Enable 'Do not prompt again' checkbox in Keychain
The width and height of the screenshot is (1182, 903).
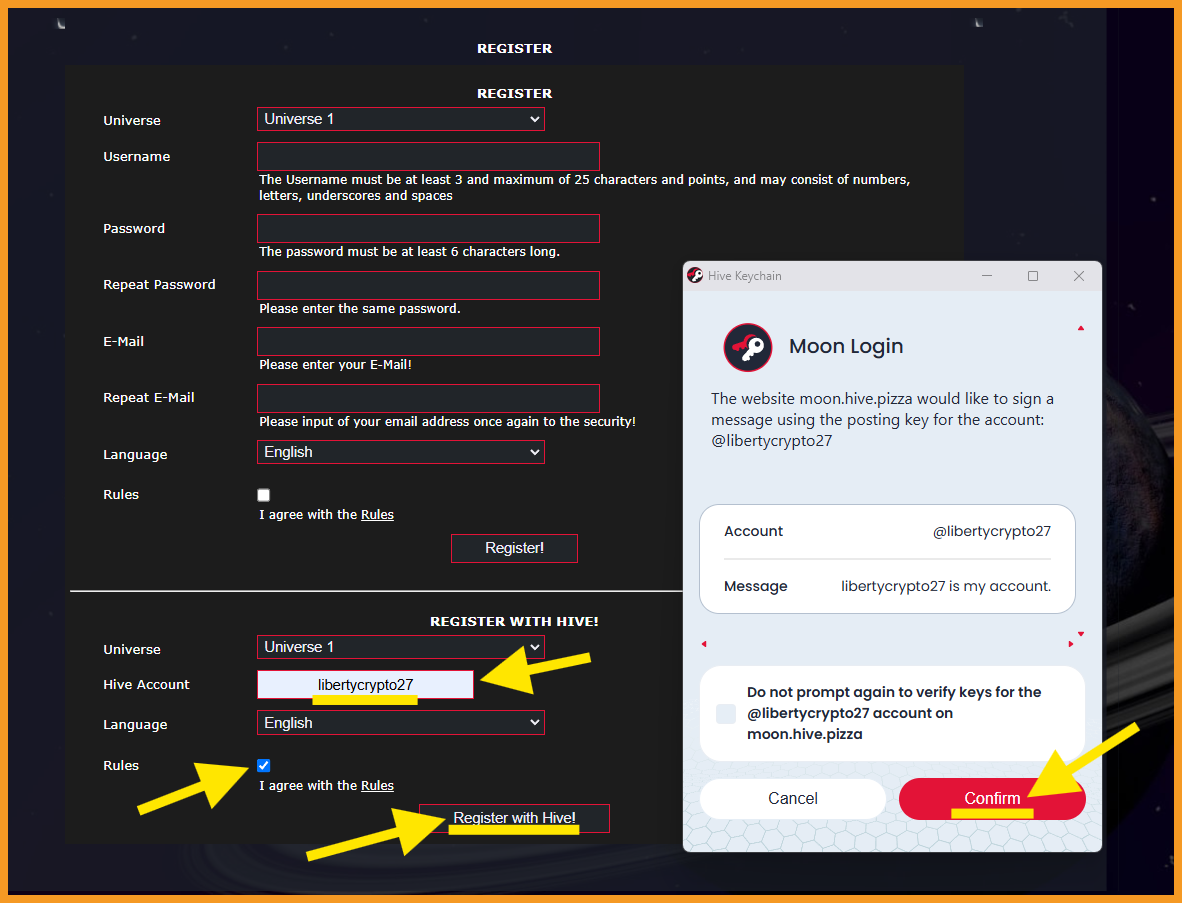tap(726, 714)
